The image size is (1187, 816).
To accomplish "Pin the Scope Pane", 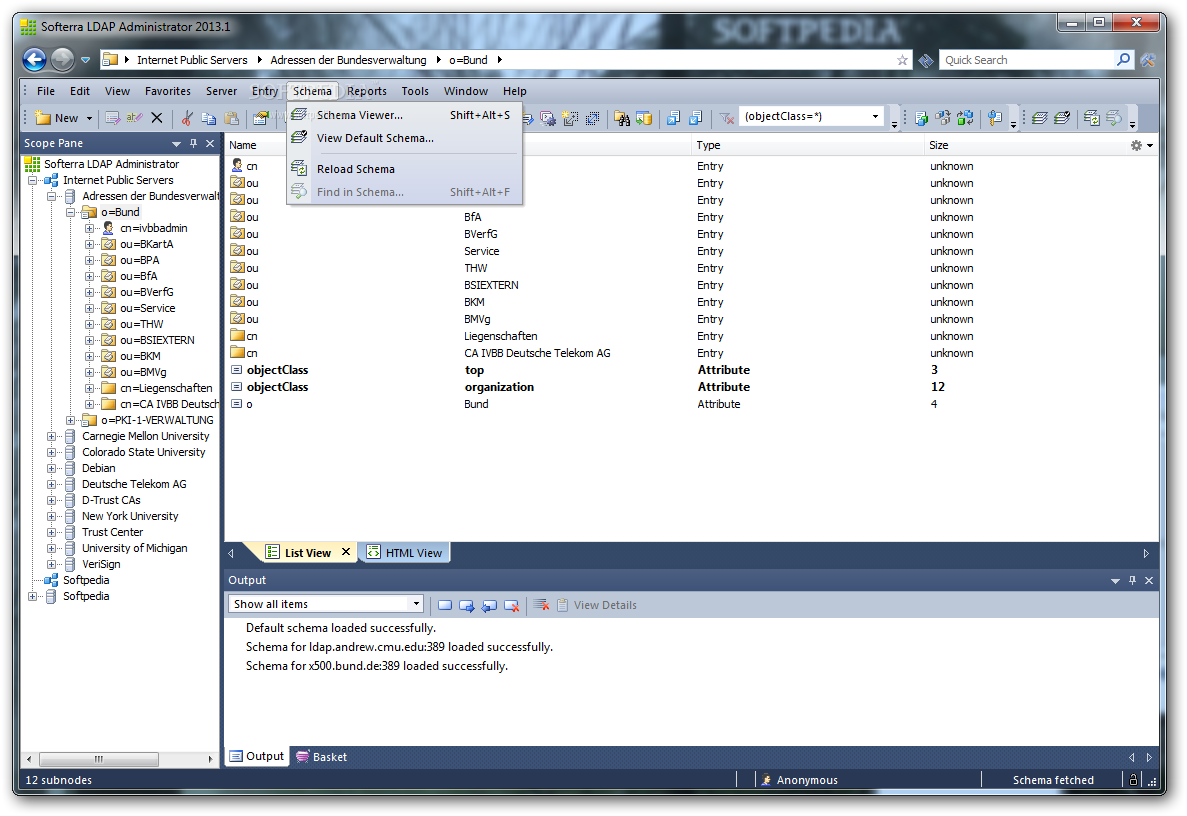I will pos(193,143).
